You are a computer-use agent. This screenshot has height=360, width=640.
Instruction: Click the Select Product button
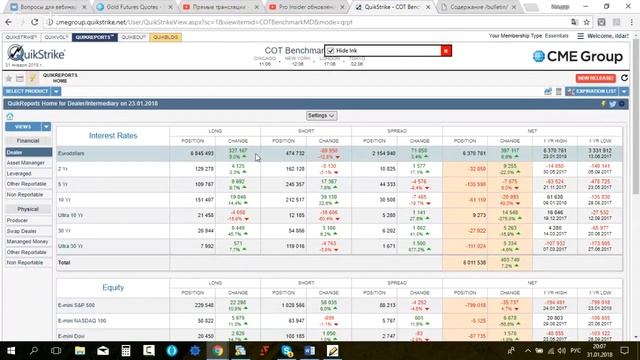27,91
